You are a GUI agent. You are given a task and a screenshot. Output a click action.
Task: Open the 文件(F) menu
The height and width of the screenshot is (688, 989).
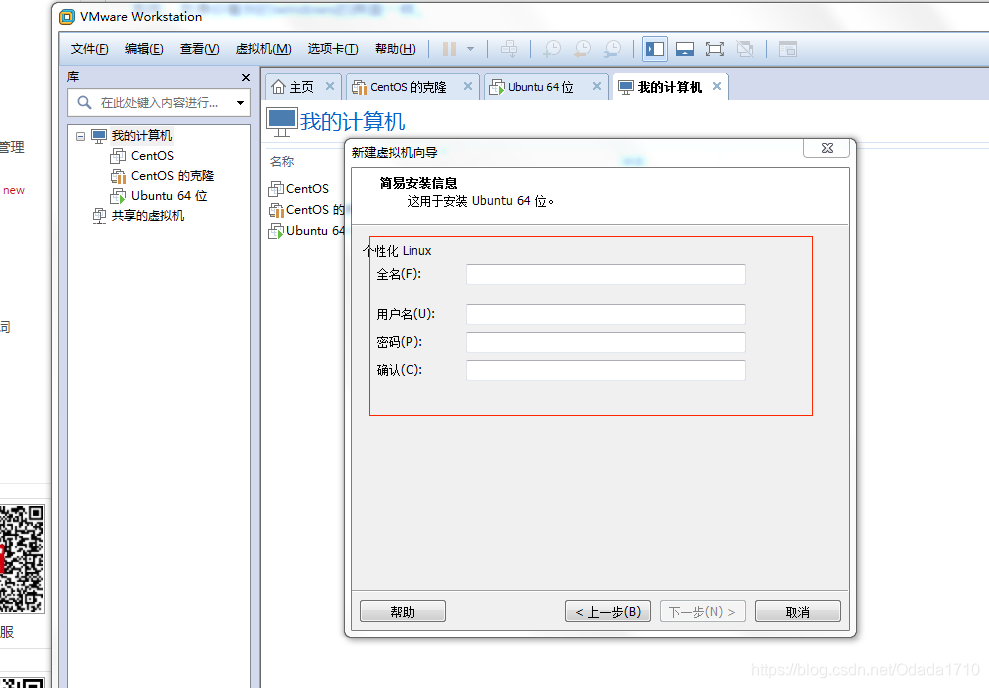[x=89, y=49]
